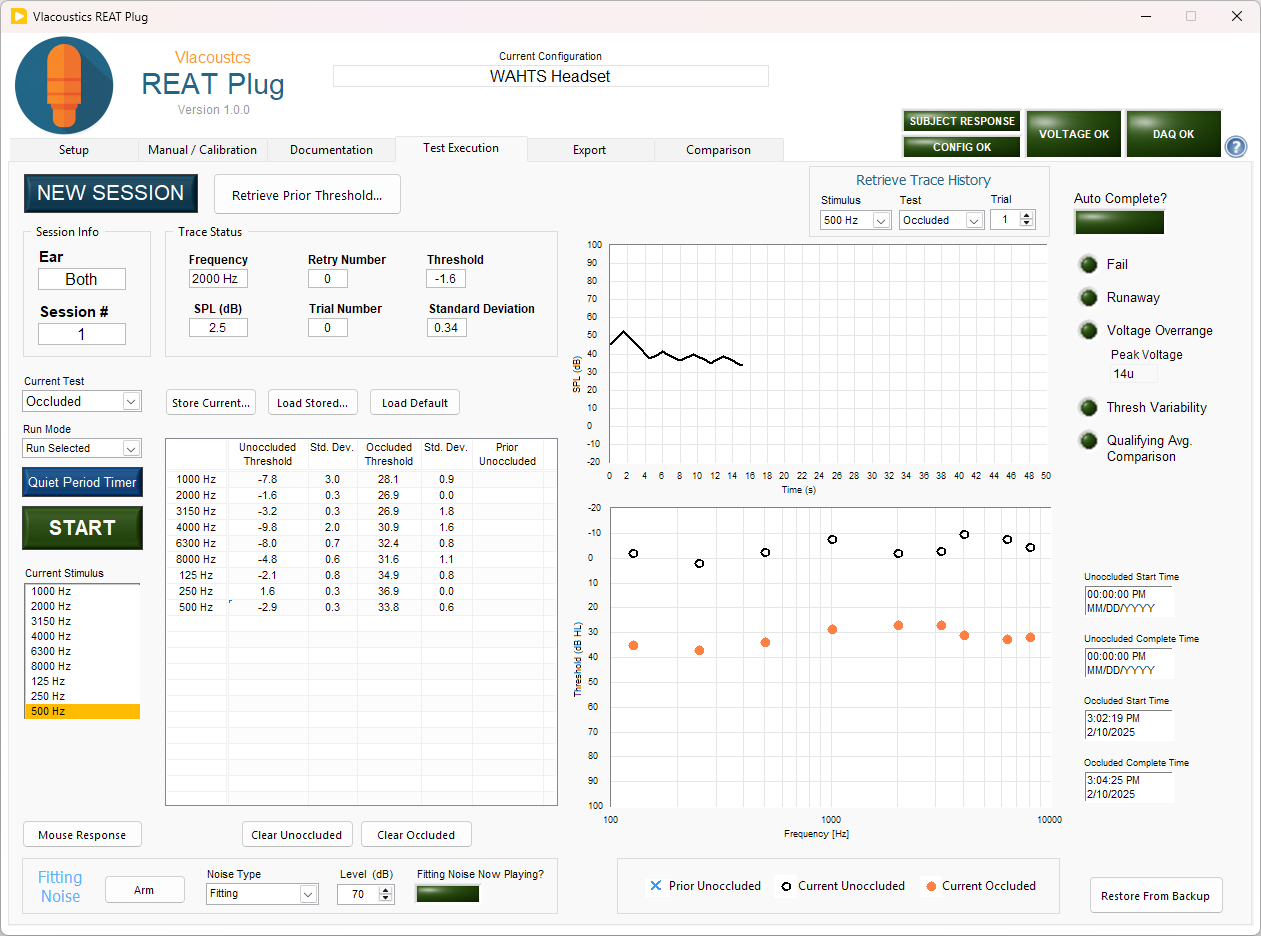The image size is (1261, 936).
Task: Select 250 Hz in Current Stimulus list
Action: point(82,696)
